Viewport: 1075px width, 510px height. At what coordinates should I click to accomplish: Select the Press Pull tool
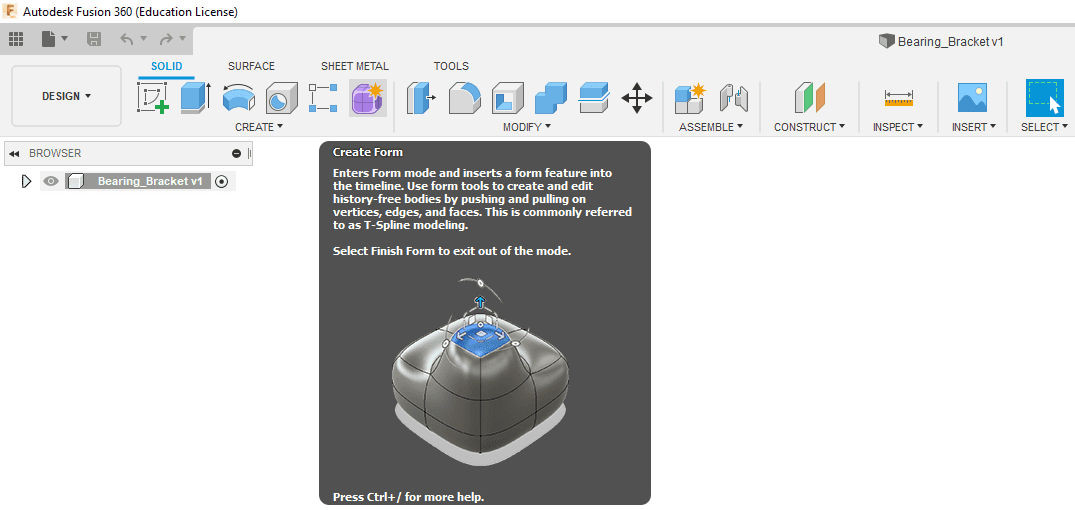[x=421, y=98]
